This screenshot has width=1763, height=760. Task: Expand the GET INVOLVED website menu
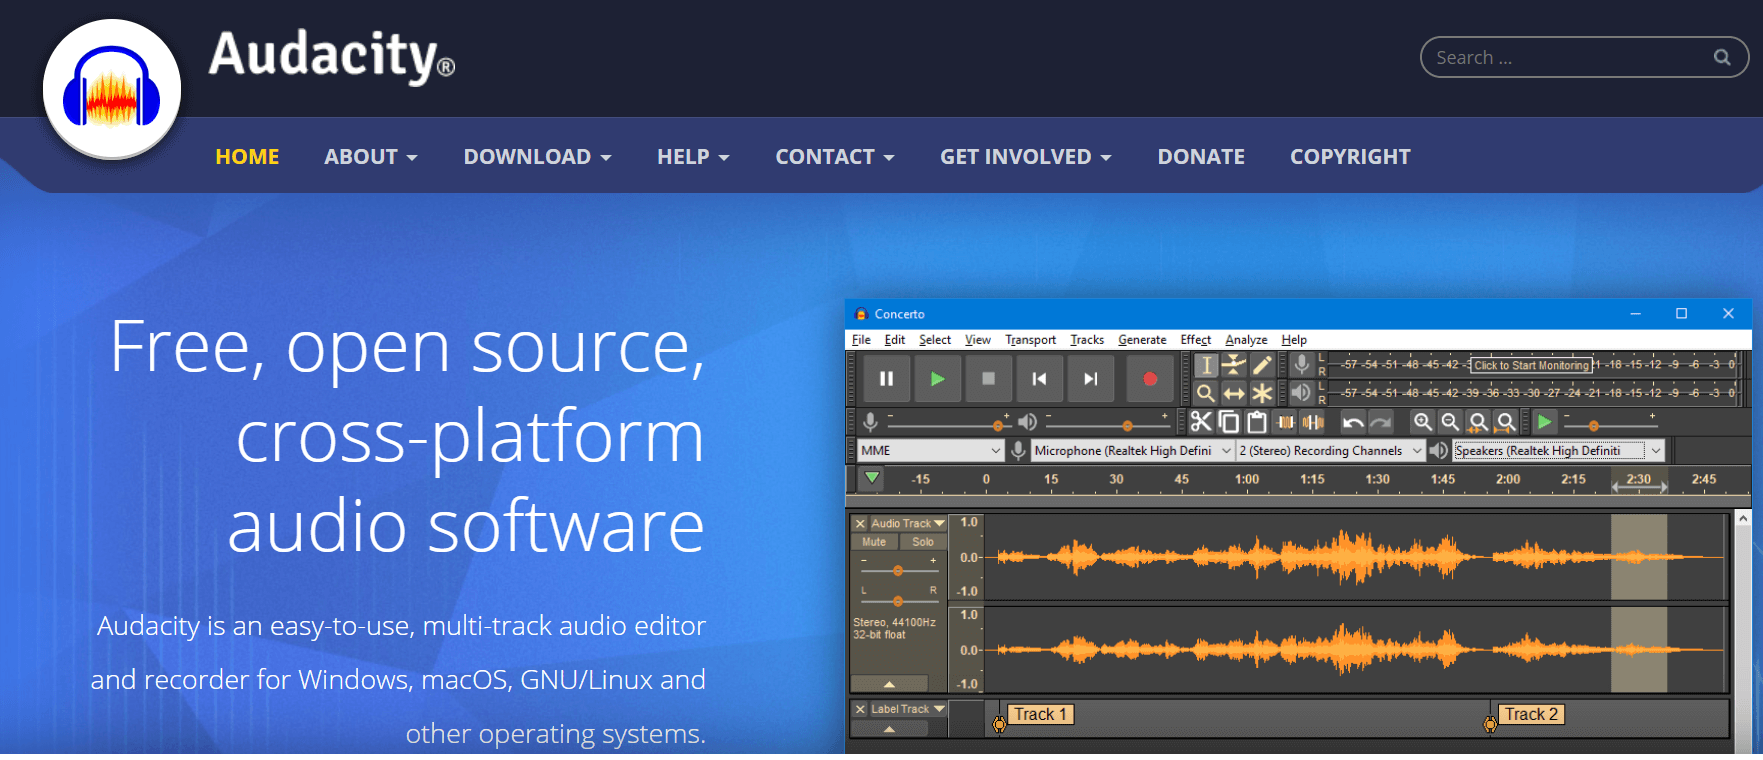(1026, 157)
